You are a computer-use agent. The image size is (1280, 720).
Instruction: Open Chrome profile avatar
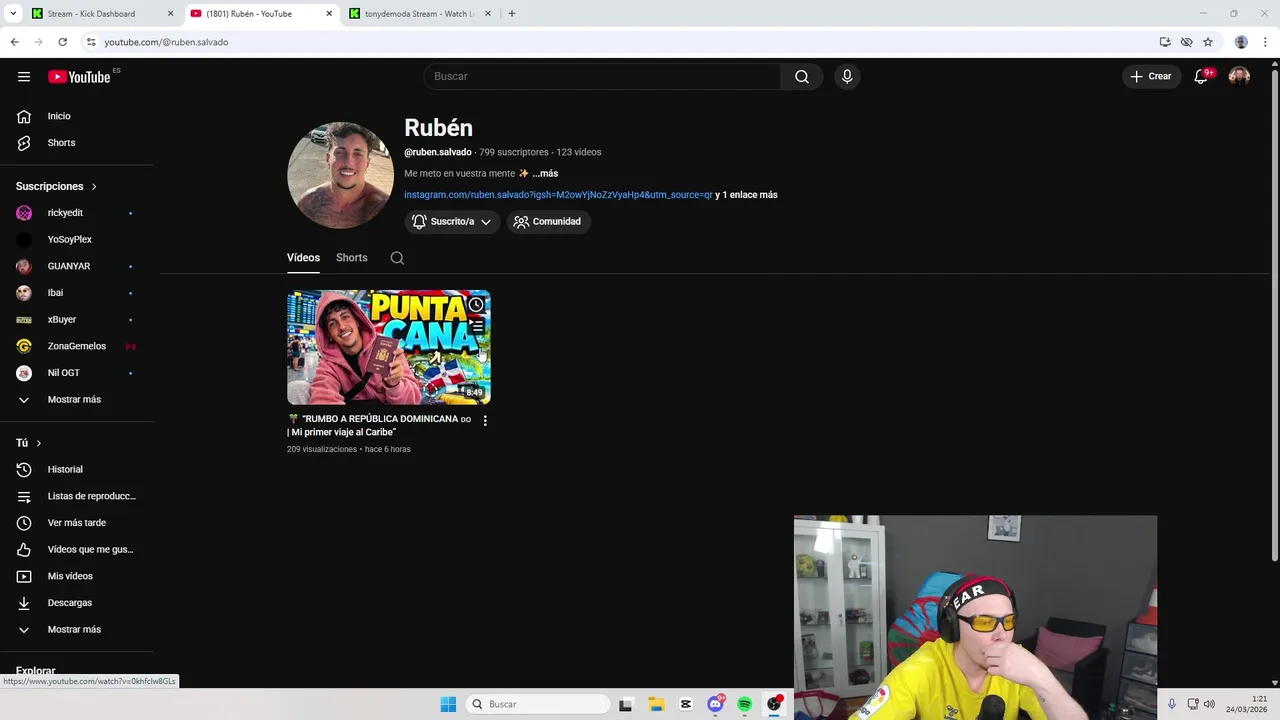[1241, 42]
